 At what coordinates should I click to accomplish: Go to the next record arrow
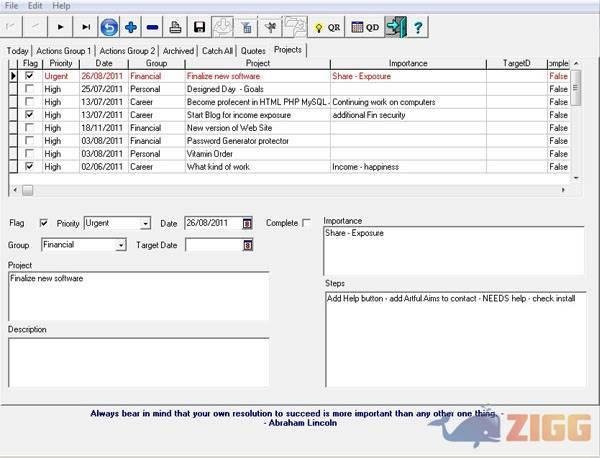(61, 27)
